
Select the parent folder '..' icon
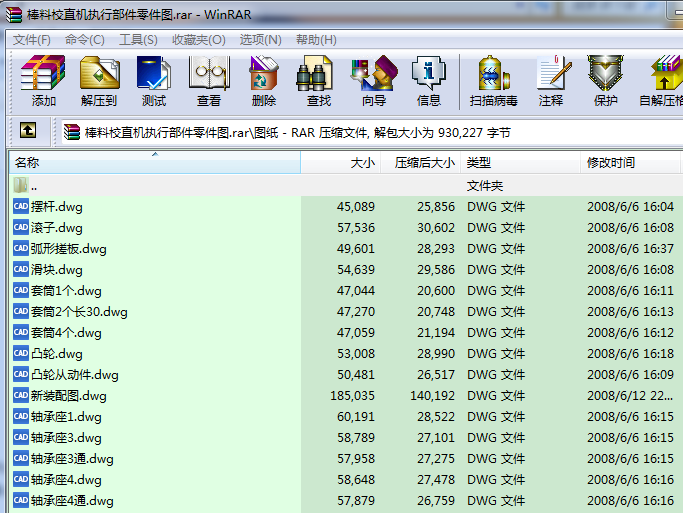[x=20, y=185]
